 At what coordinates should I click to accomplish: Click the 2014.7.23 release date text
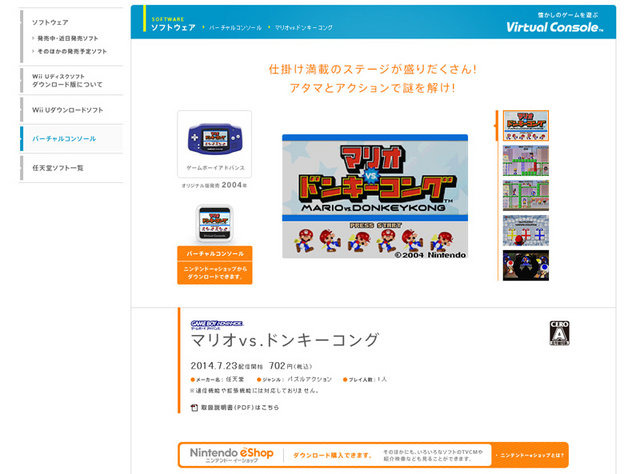tap(214, 365)
